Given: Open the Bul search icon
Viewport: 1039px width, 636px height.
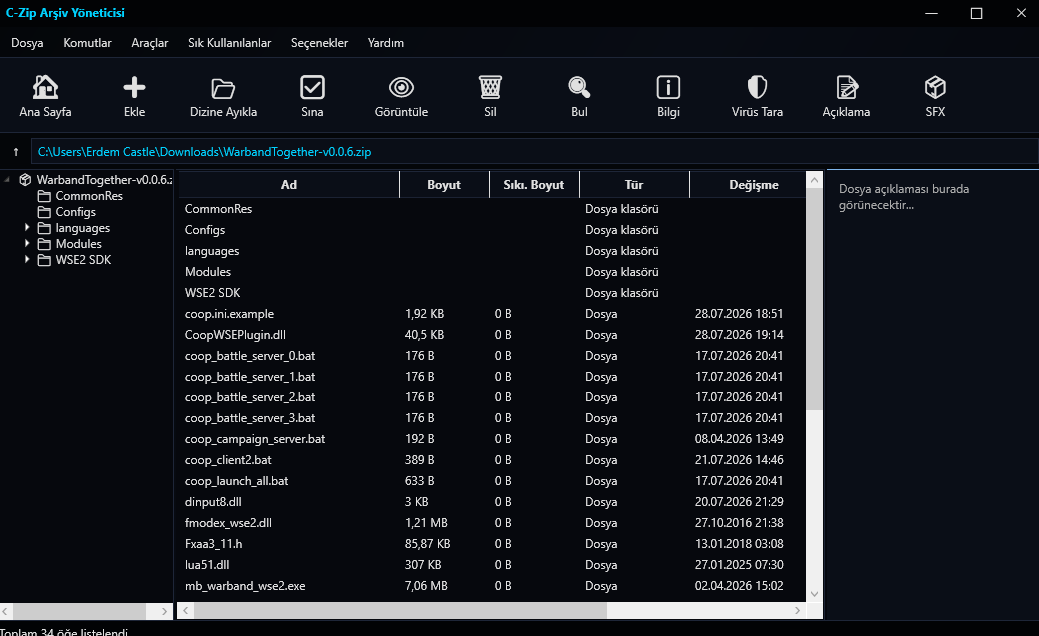Looking at the screenshot, I should coord(579,87).
